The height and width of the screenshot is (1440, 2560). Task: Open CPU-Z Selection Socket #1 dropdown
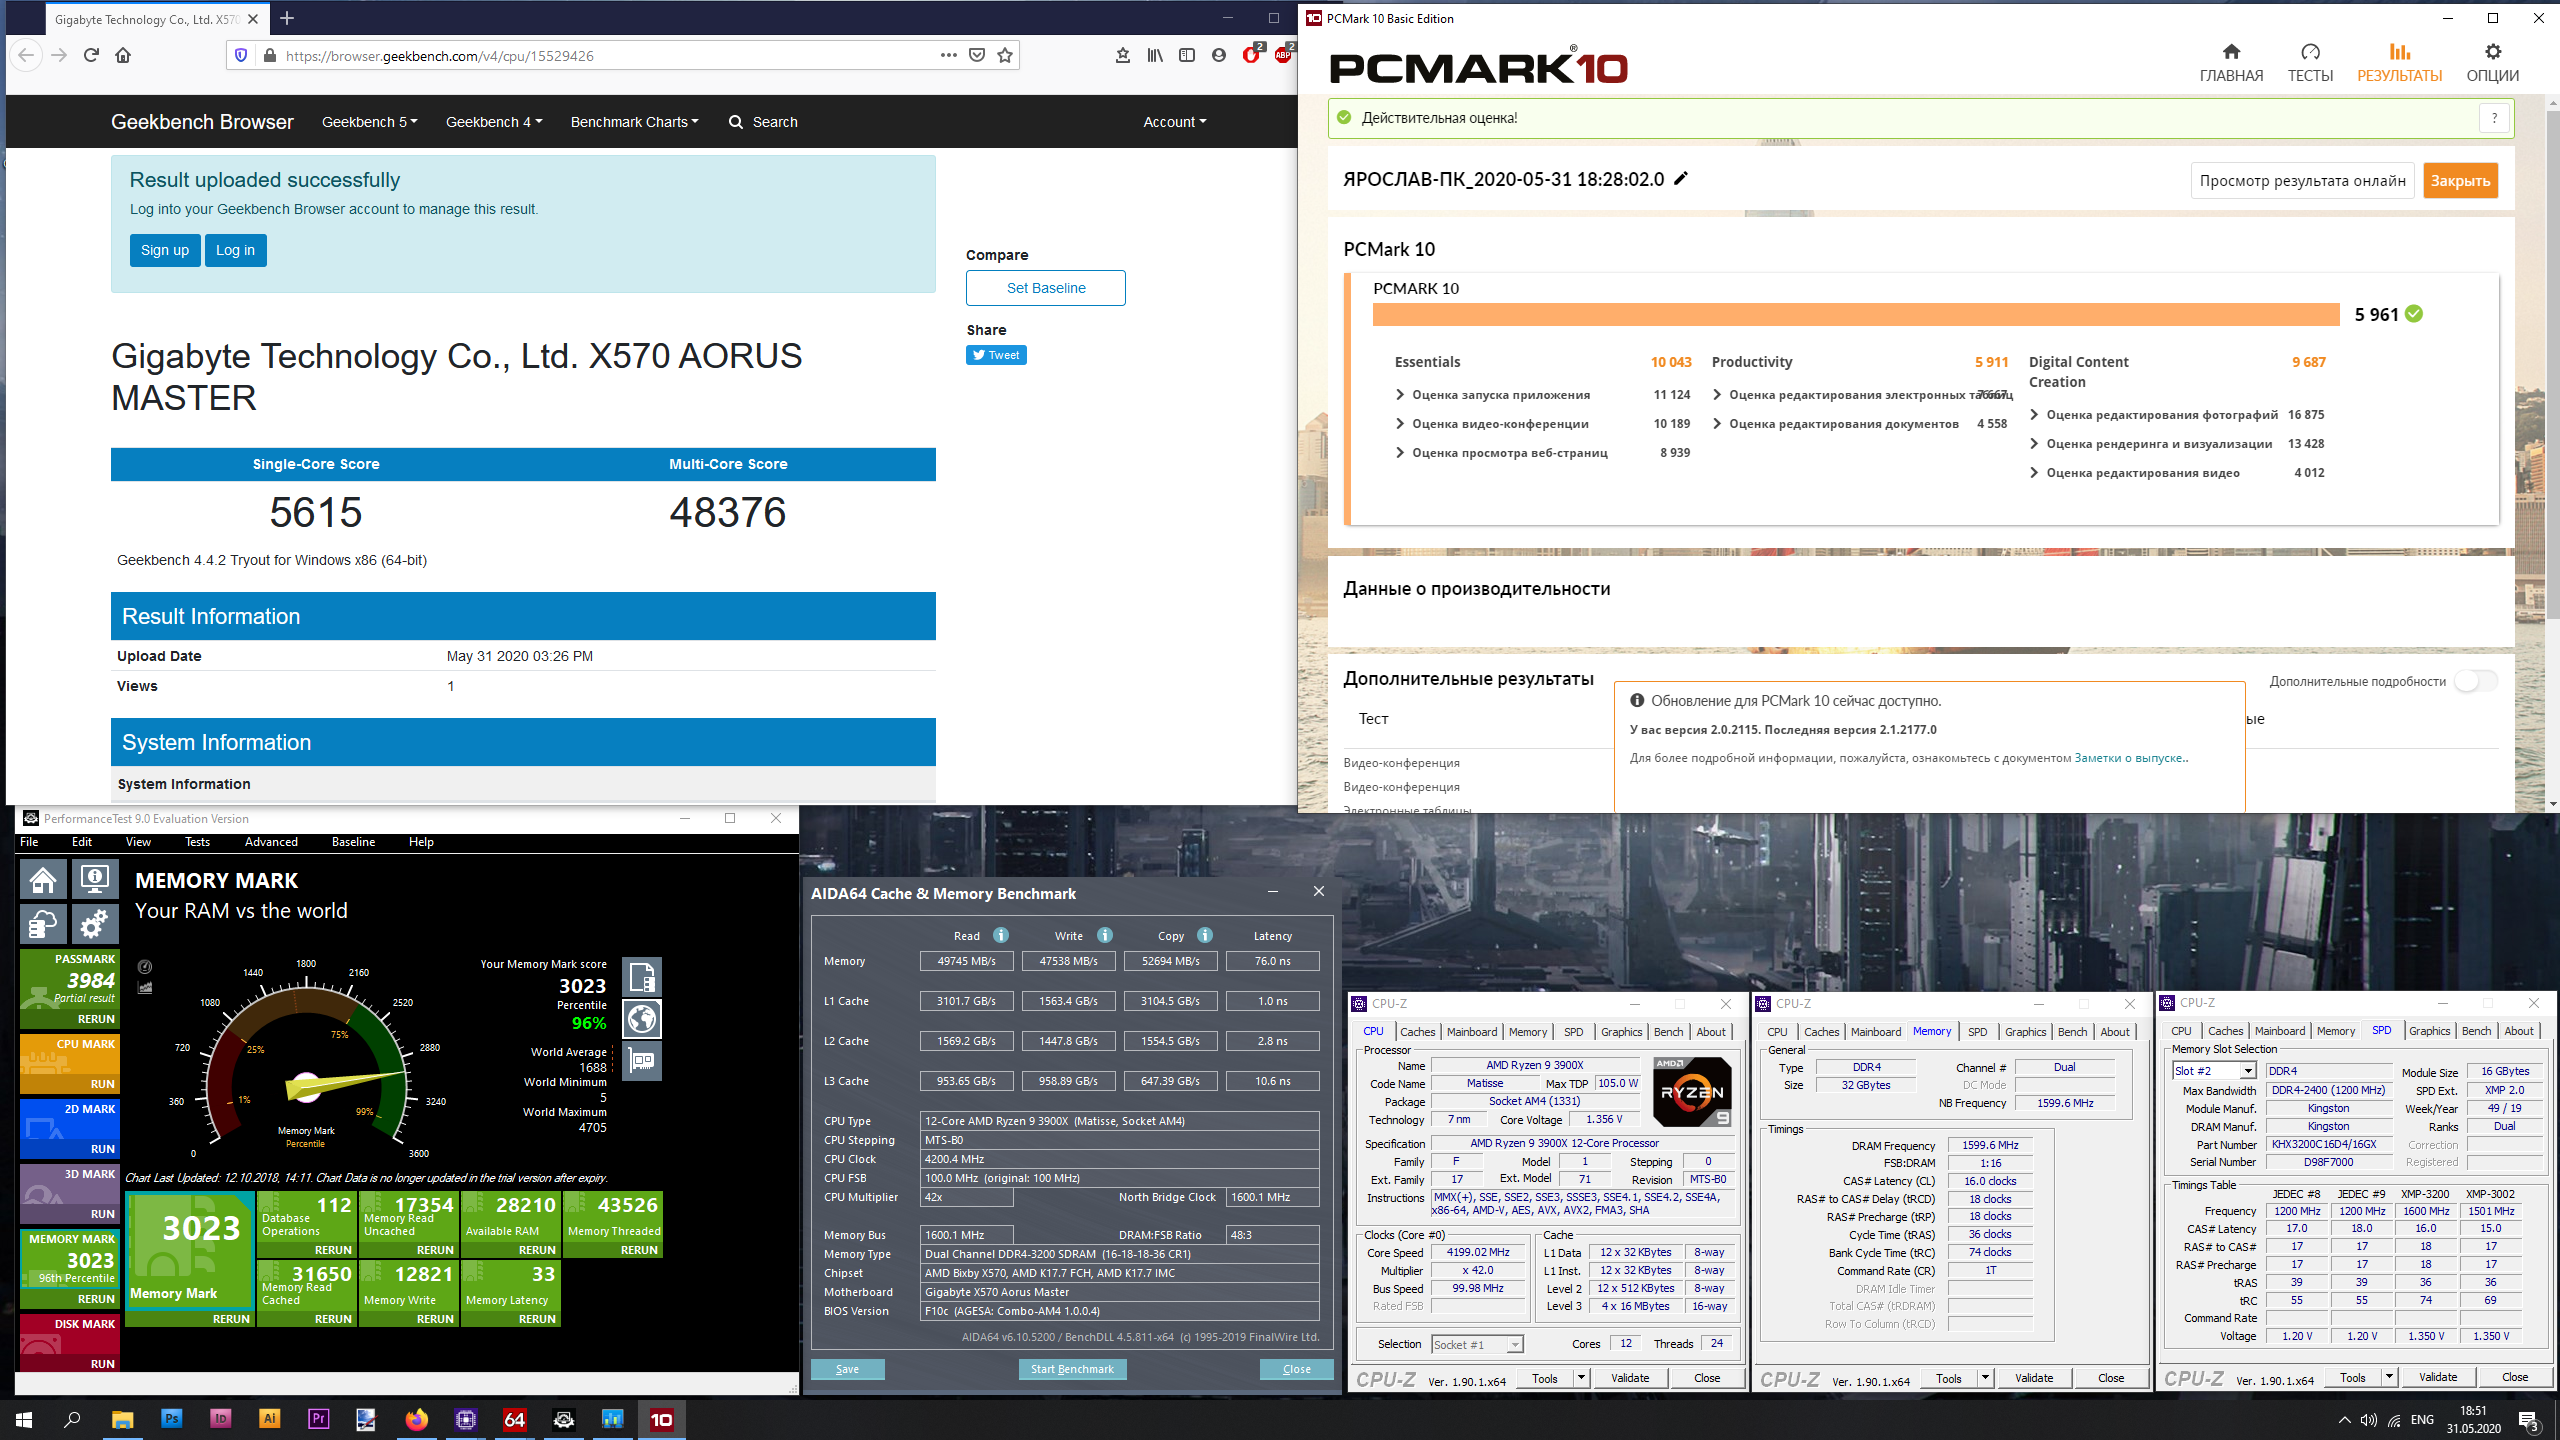click(1477, 1344)
